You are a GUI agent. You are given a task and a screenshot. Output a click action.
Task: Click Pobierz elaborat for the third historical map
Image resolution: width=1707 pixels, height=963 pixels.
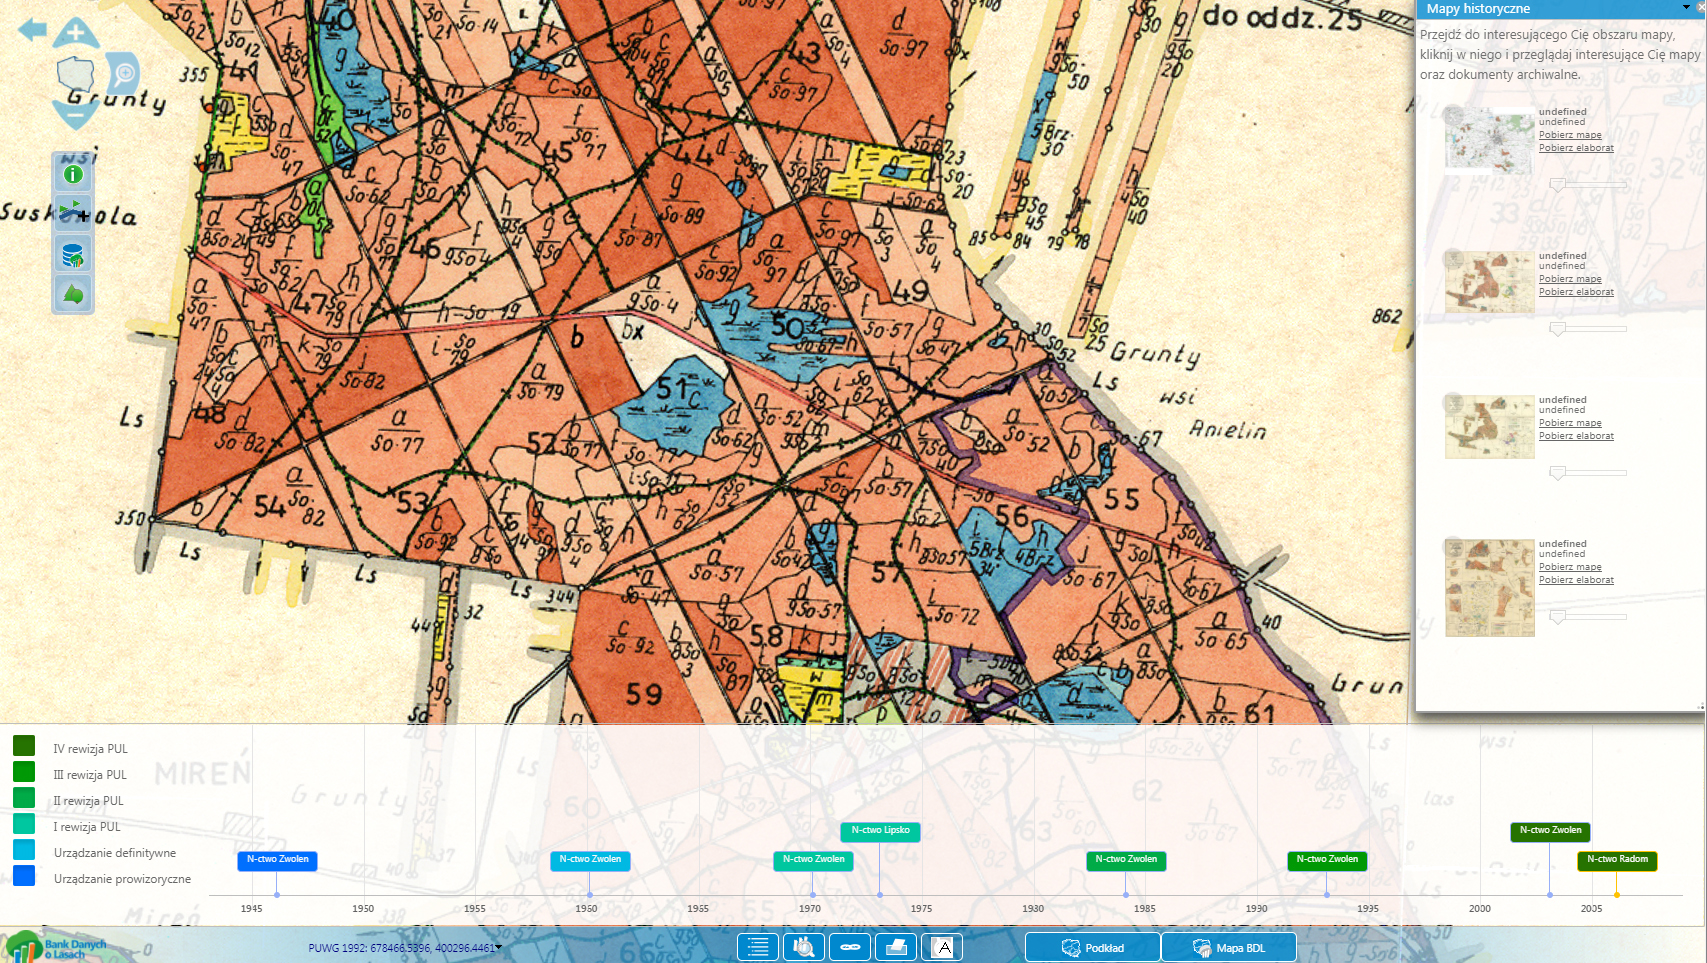[x=1576, y=436]
